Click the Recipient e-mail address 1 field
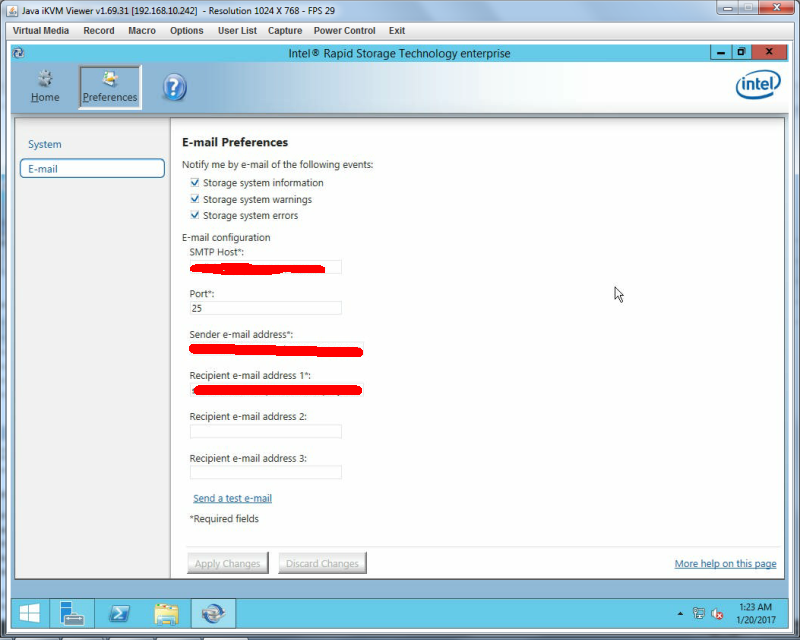Viewport: 800px width, 640px height. (276, 390)
